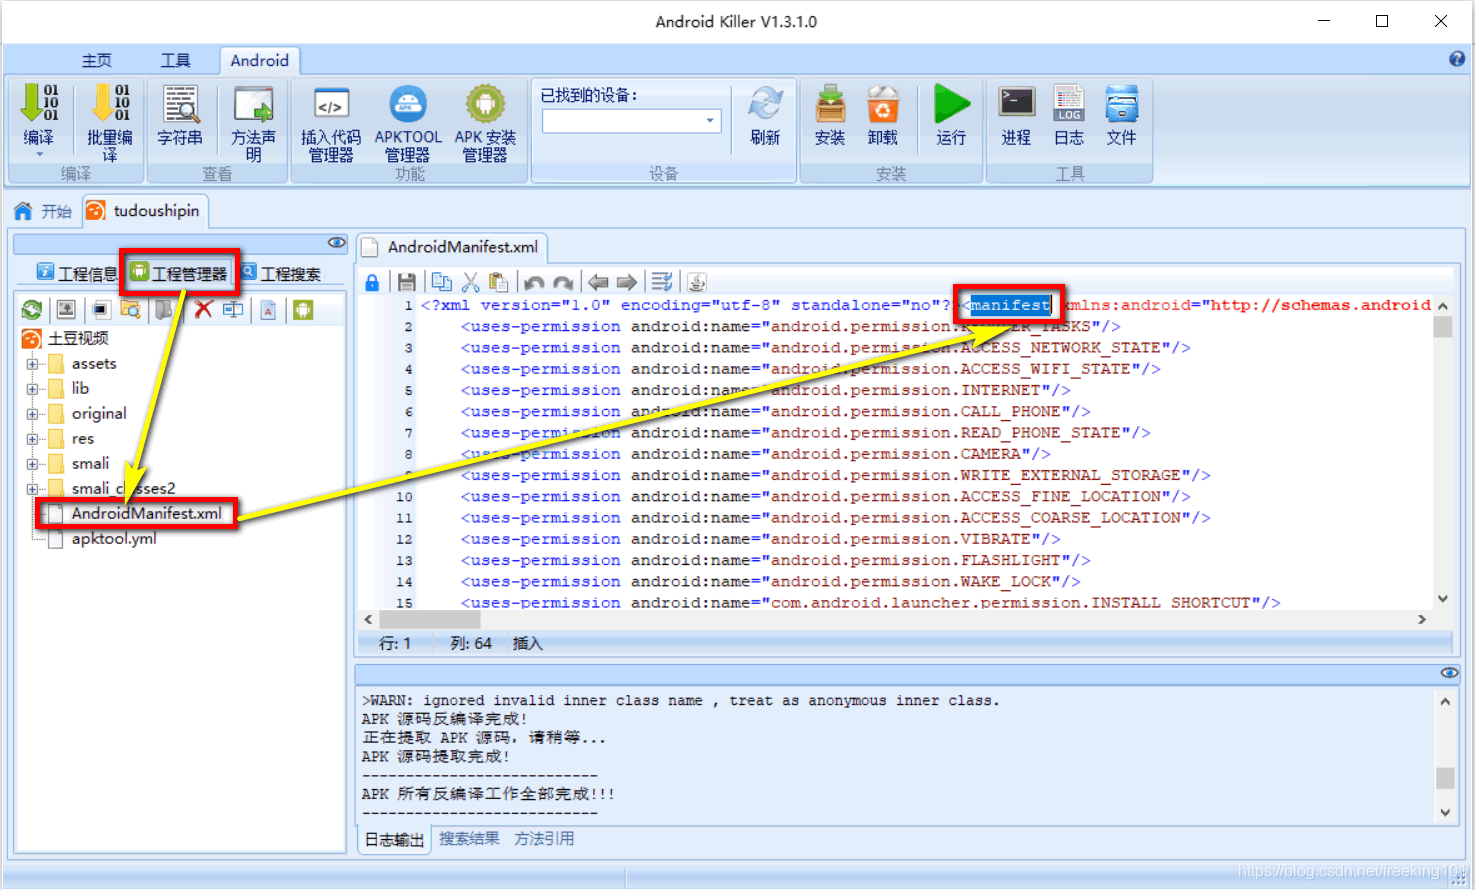The image size is (1475, 890).
Task: Expand the original folder
Action: (x=32, y=414)
